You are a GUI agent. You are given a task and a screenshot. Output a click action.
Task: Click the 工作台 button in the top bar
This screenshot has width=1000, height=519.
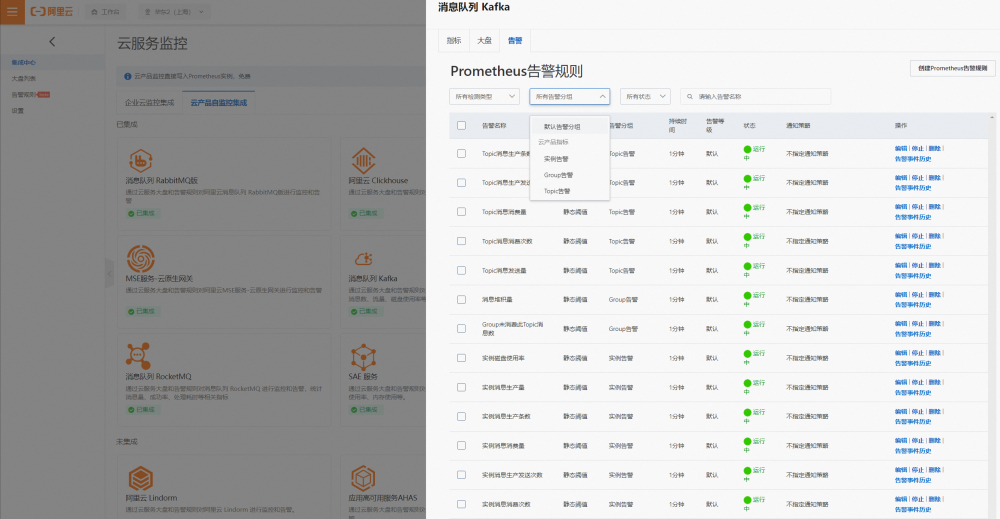(x=105, y=12)
